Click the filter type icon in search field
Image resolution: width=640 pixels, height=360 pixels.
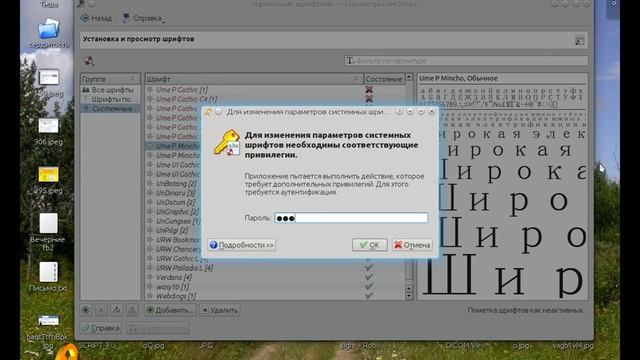click(x=350, y=61)
